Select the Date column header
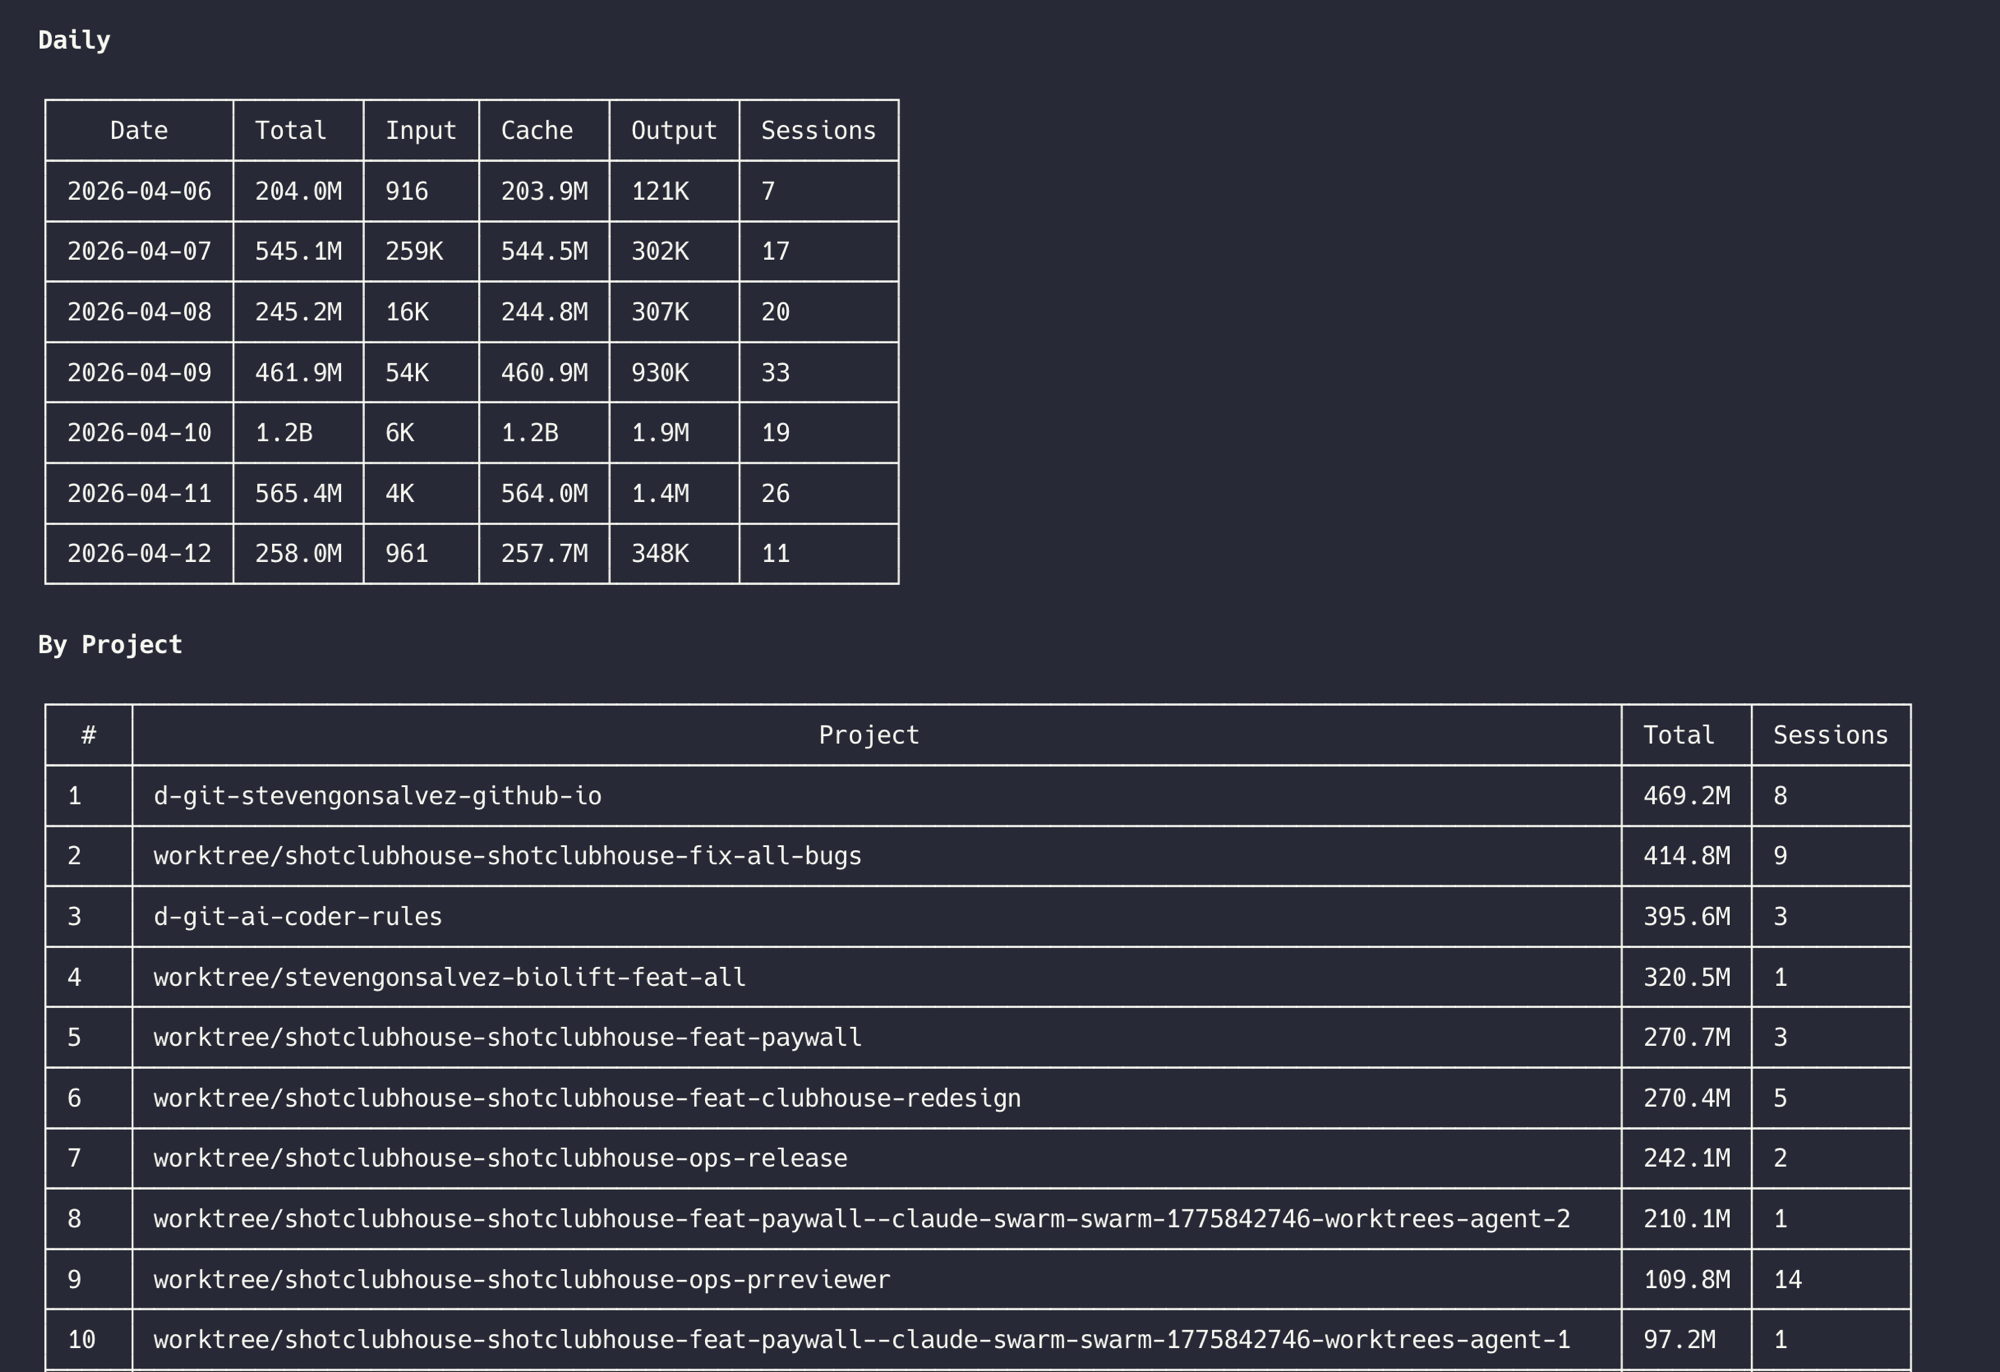Viewport: 2000px width, 1372px height. (x=138, y=130)
